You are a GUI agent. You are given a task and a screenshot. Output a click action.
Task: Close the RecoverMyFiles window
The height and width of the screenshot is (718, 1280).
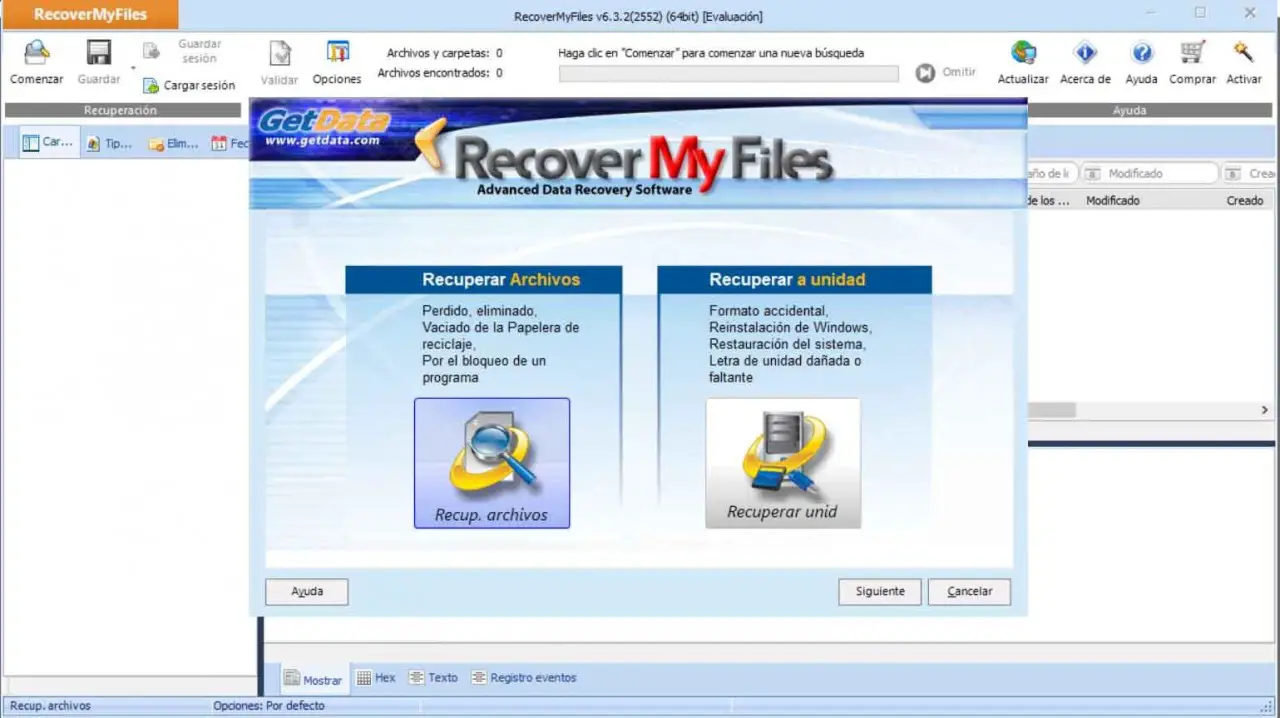[x=1250, y=13]
